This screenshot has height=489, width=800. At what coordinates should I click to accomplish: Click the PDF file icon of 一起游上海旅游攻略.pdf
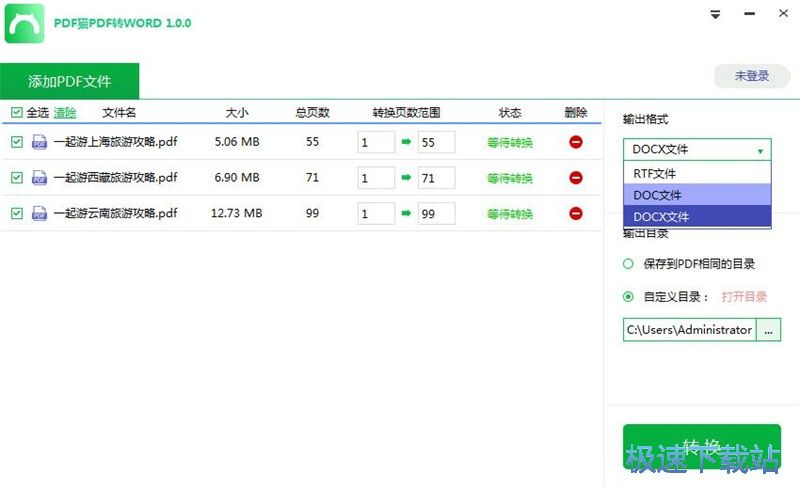click(x=40, y=142)
